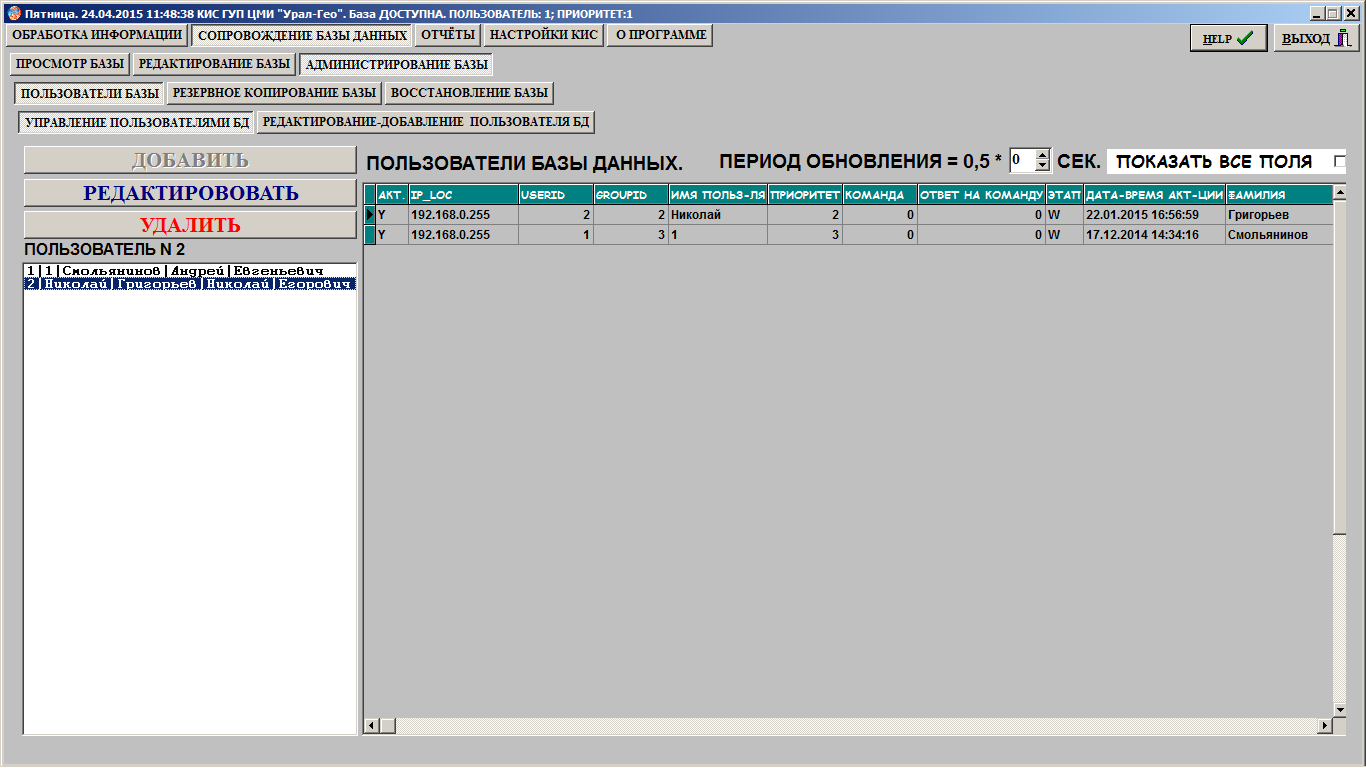The height and width of the screenshot is (768, 1366).
Task: Switch to the ОТЧЁТЫ tab
Action: pos(448,34)
